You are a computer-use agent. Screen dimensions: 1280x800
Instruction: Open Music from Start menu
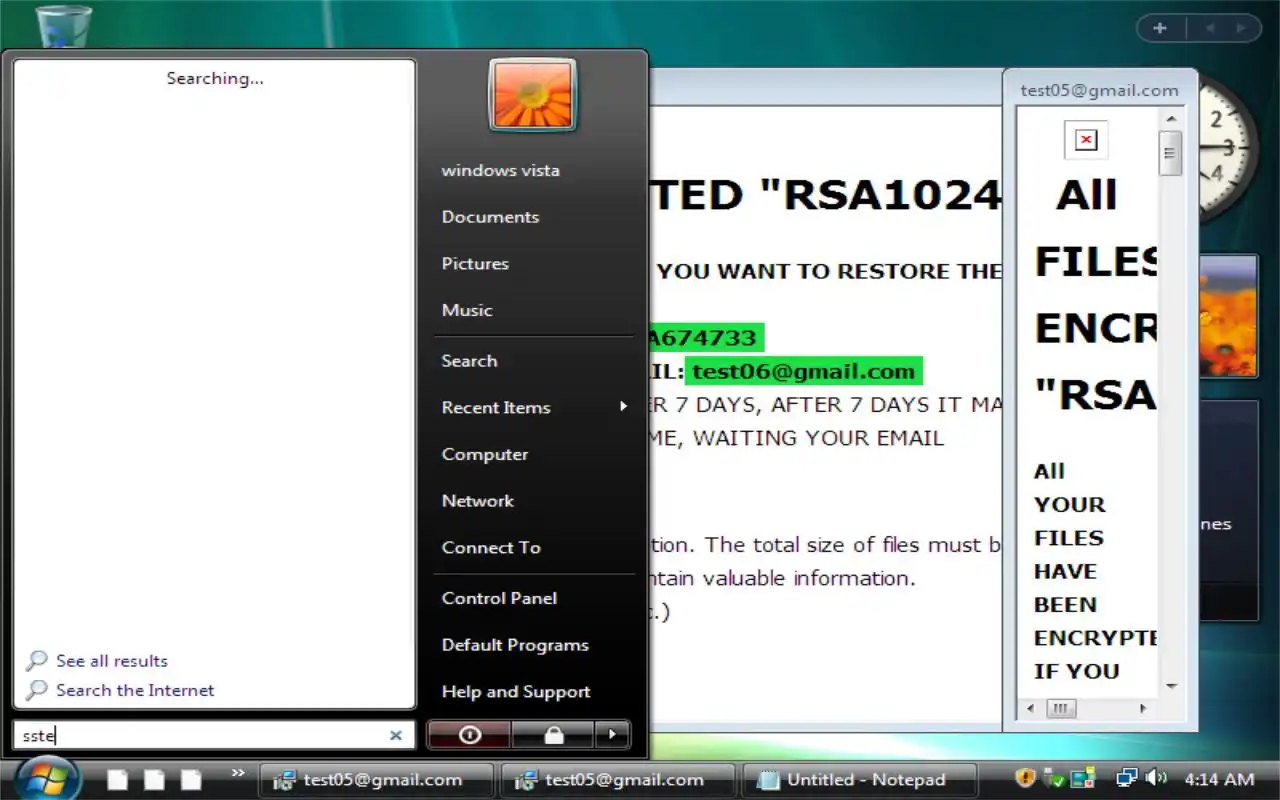pos(467,310)
